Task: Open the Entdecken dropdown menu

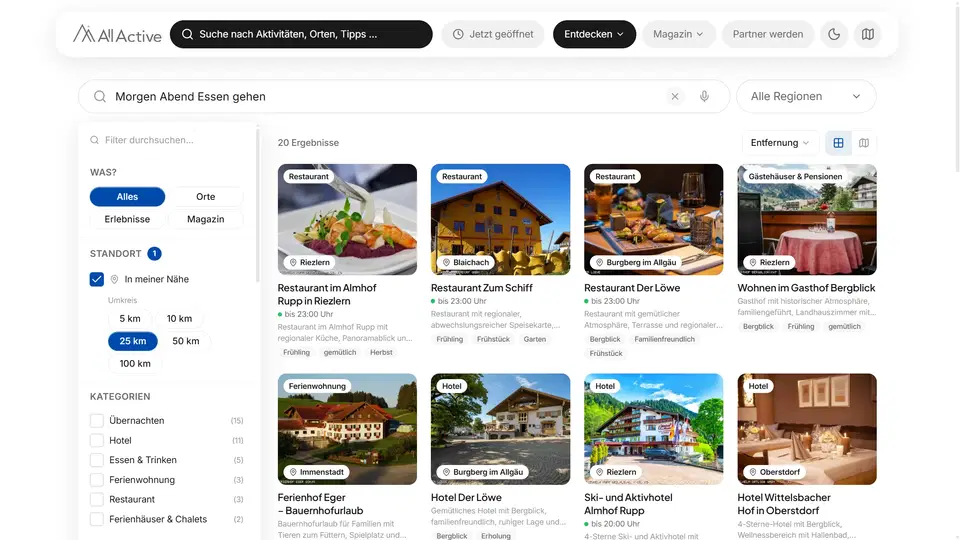Action: 594,34
